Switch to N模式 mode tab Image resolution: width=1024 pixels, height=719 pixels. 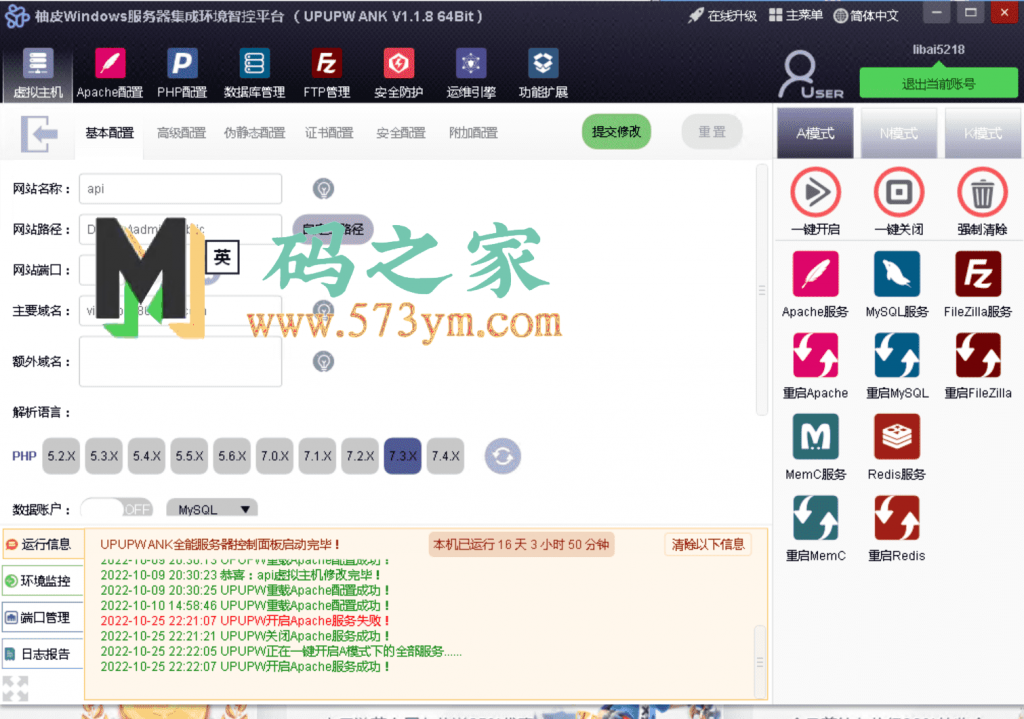pyautogui.click(x=899, y=133)
